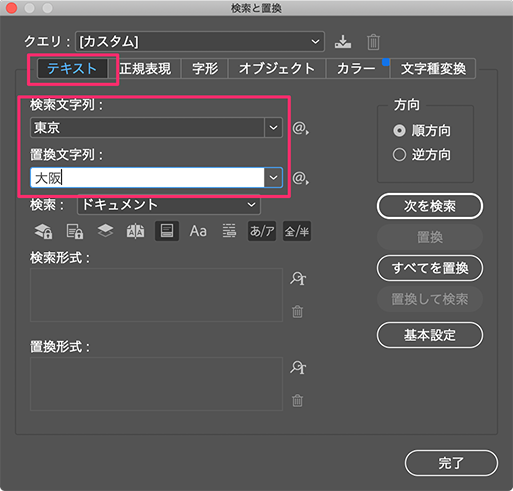
Task: Toggle include locked stories icon
Action: click(74, 231)
